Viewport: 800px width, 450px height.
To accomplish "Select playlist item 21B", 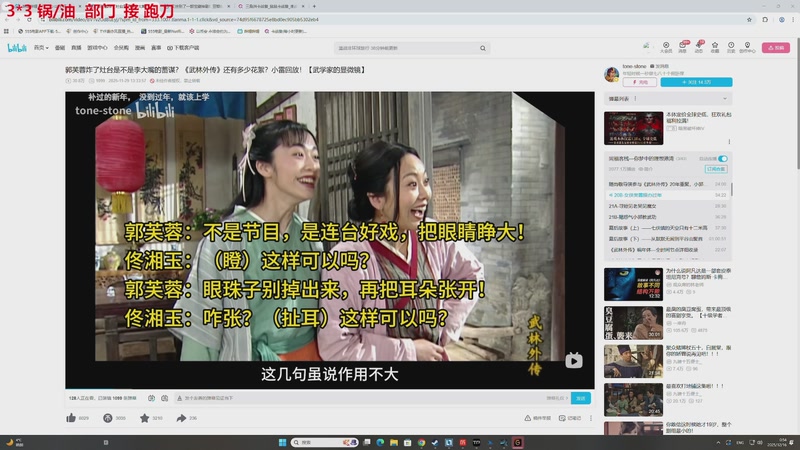I will tap(667, 217).
